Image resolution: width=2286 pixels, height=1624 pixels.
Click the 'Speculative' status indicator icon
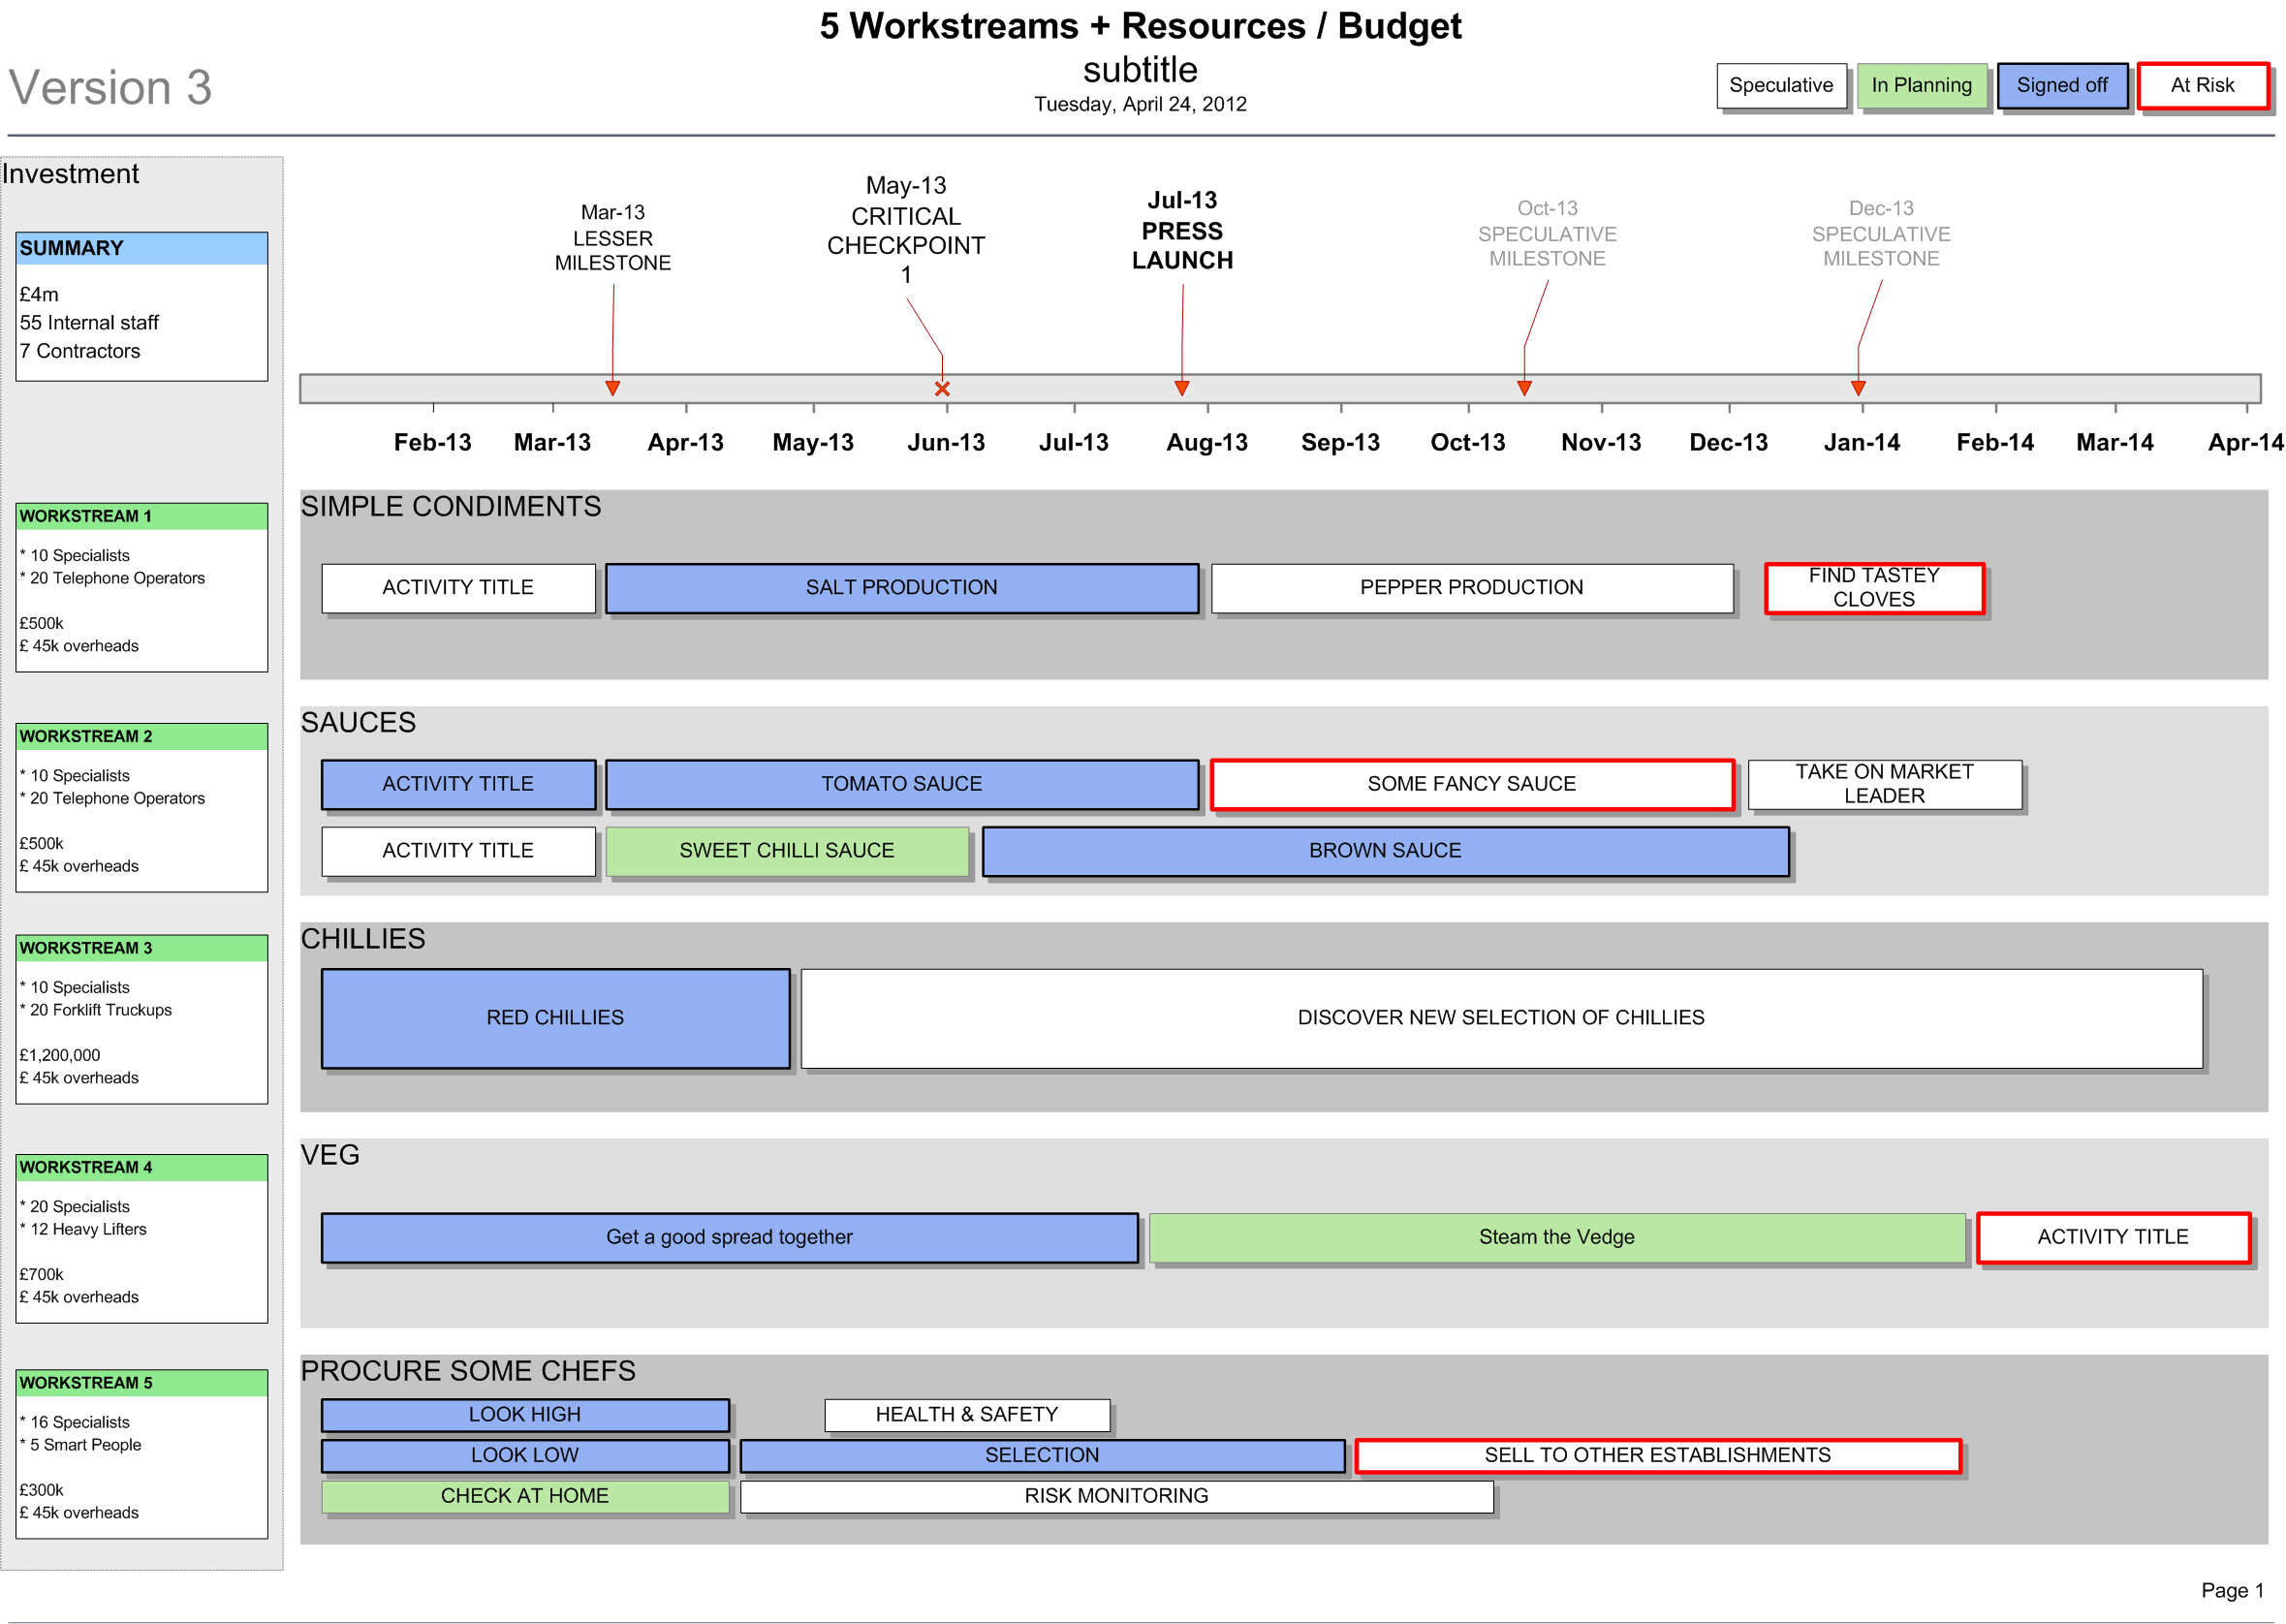tap(1774, 82)
